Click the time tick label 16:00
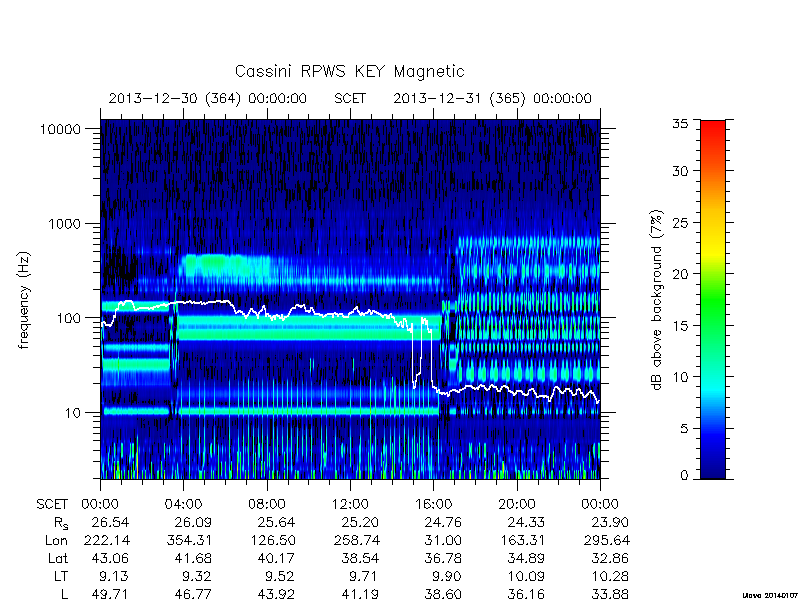 tap(433, 505)
